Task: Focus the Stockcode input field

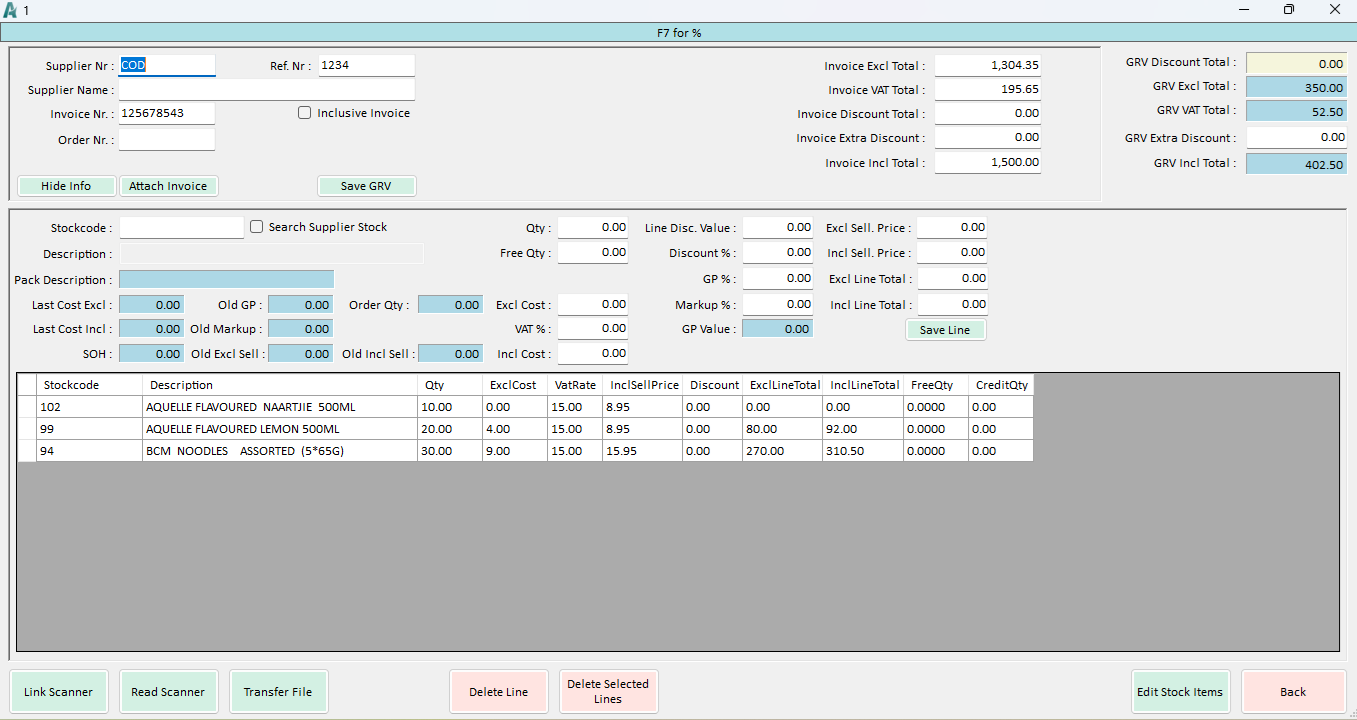Action: click(181, 228)
